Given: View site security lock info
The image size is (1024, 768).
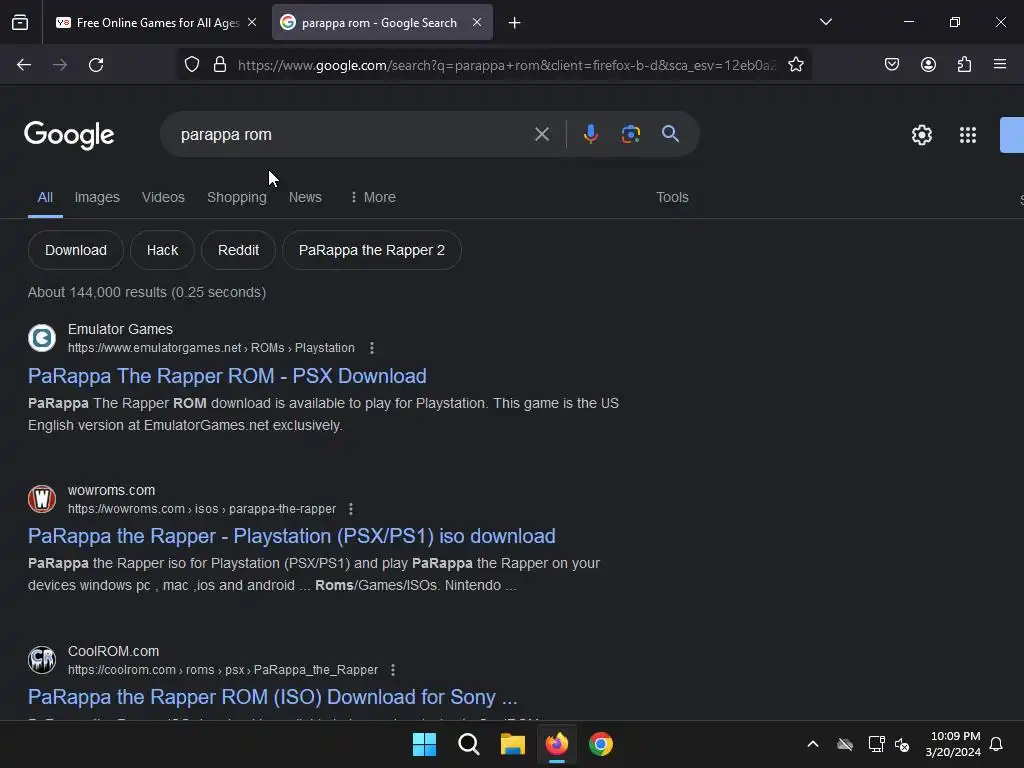Looking at the screenshot, I should pyautogui.click(x=220, y=65).
